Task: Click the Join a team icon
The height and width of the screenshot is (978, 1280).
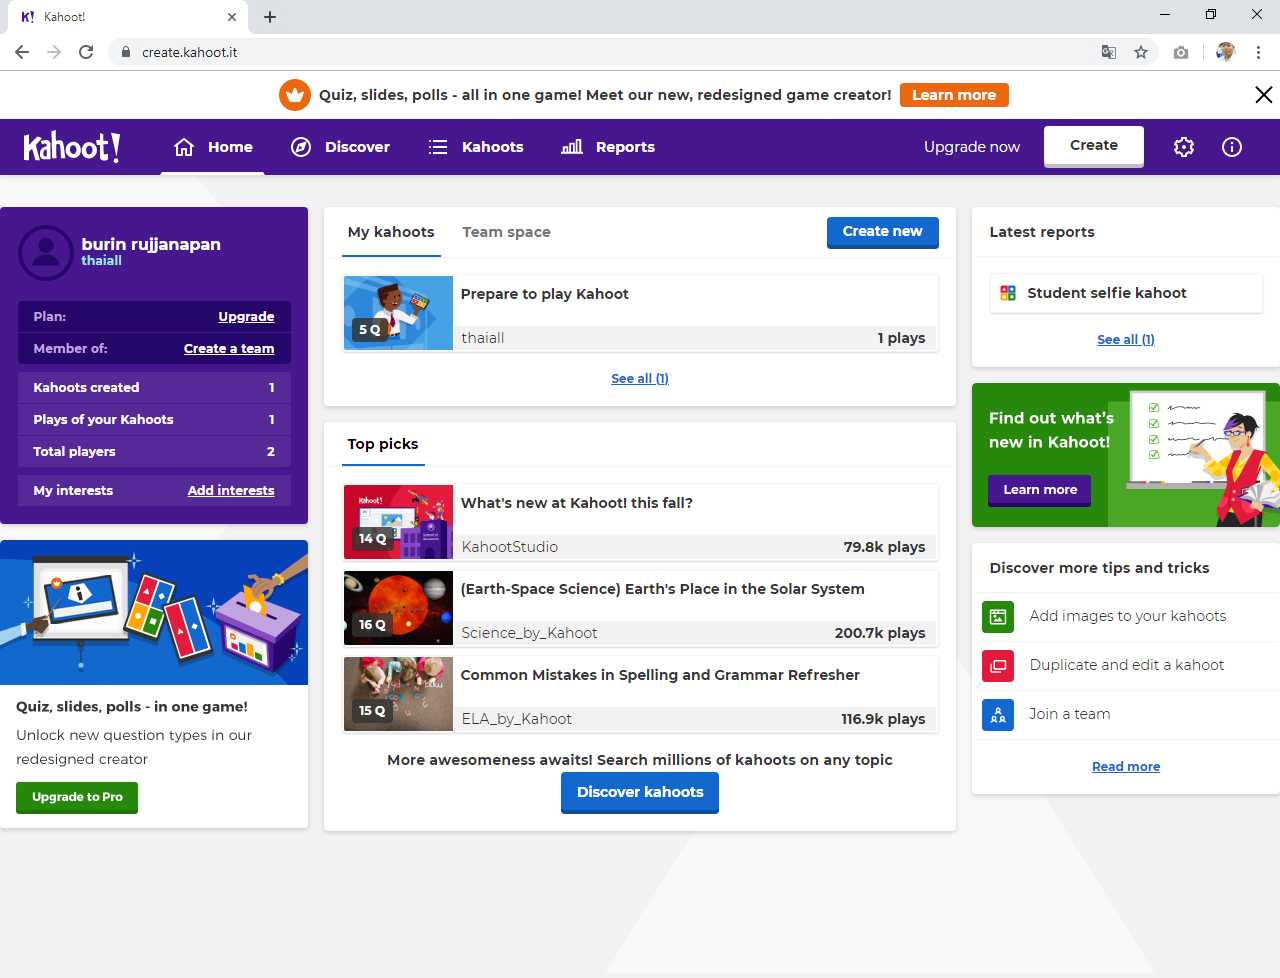Action: click(x=998, y=715)
